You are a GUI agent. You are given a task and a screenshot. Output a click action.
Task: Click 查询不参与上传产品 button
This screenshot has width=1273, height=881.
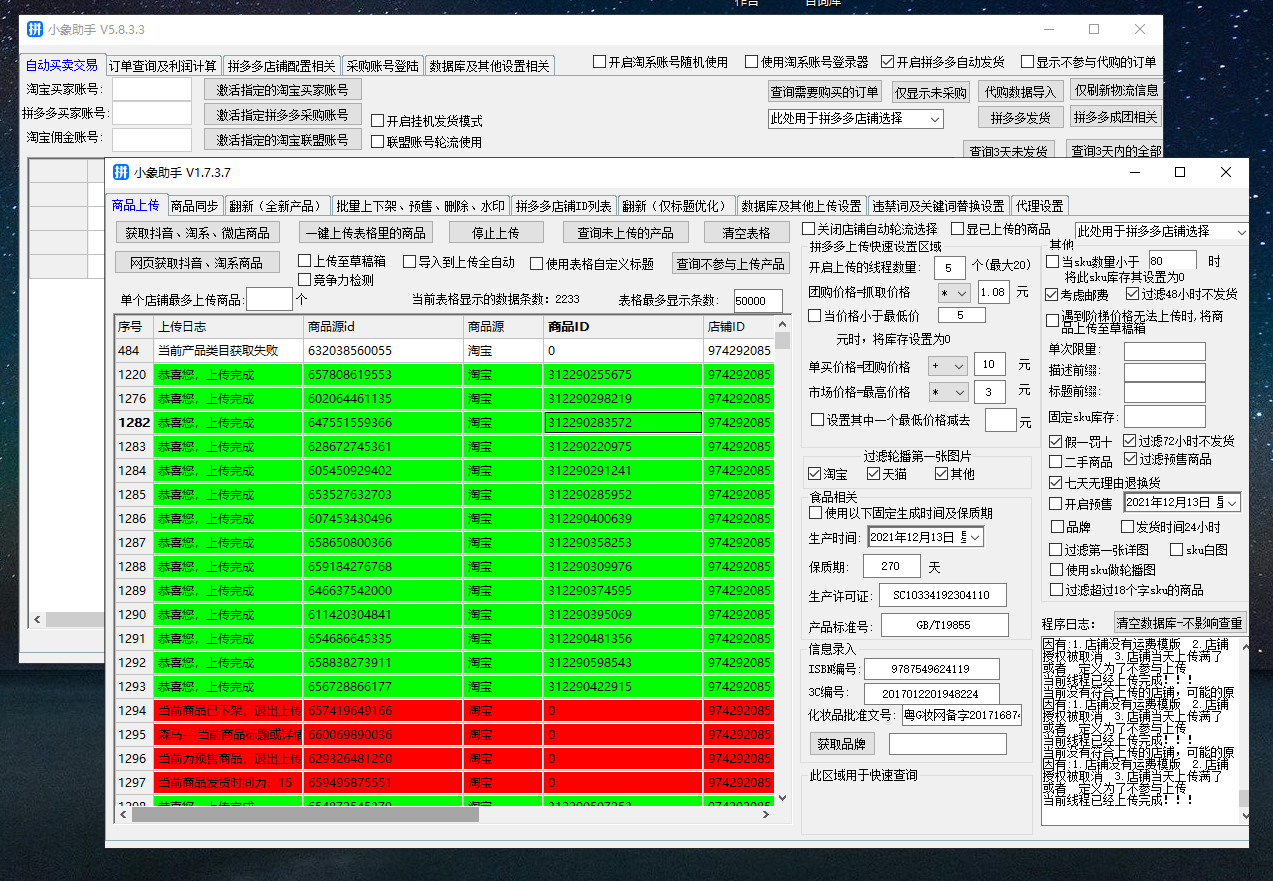(730, 264)
